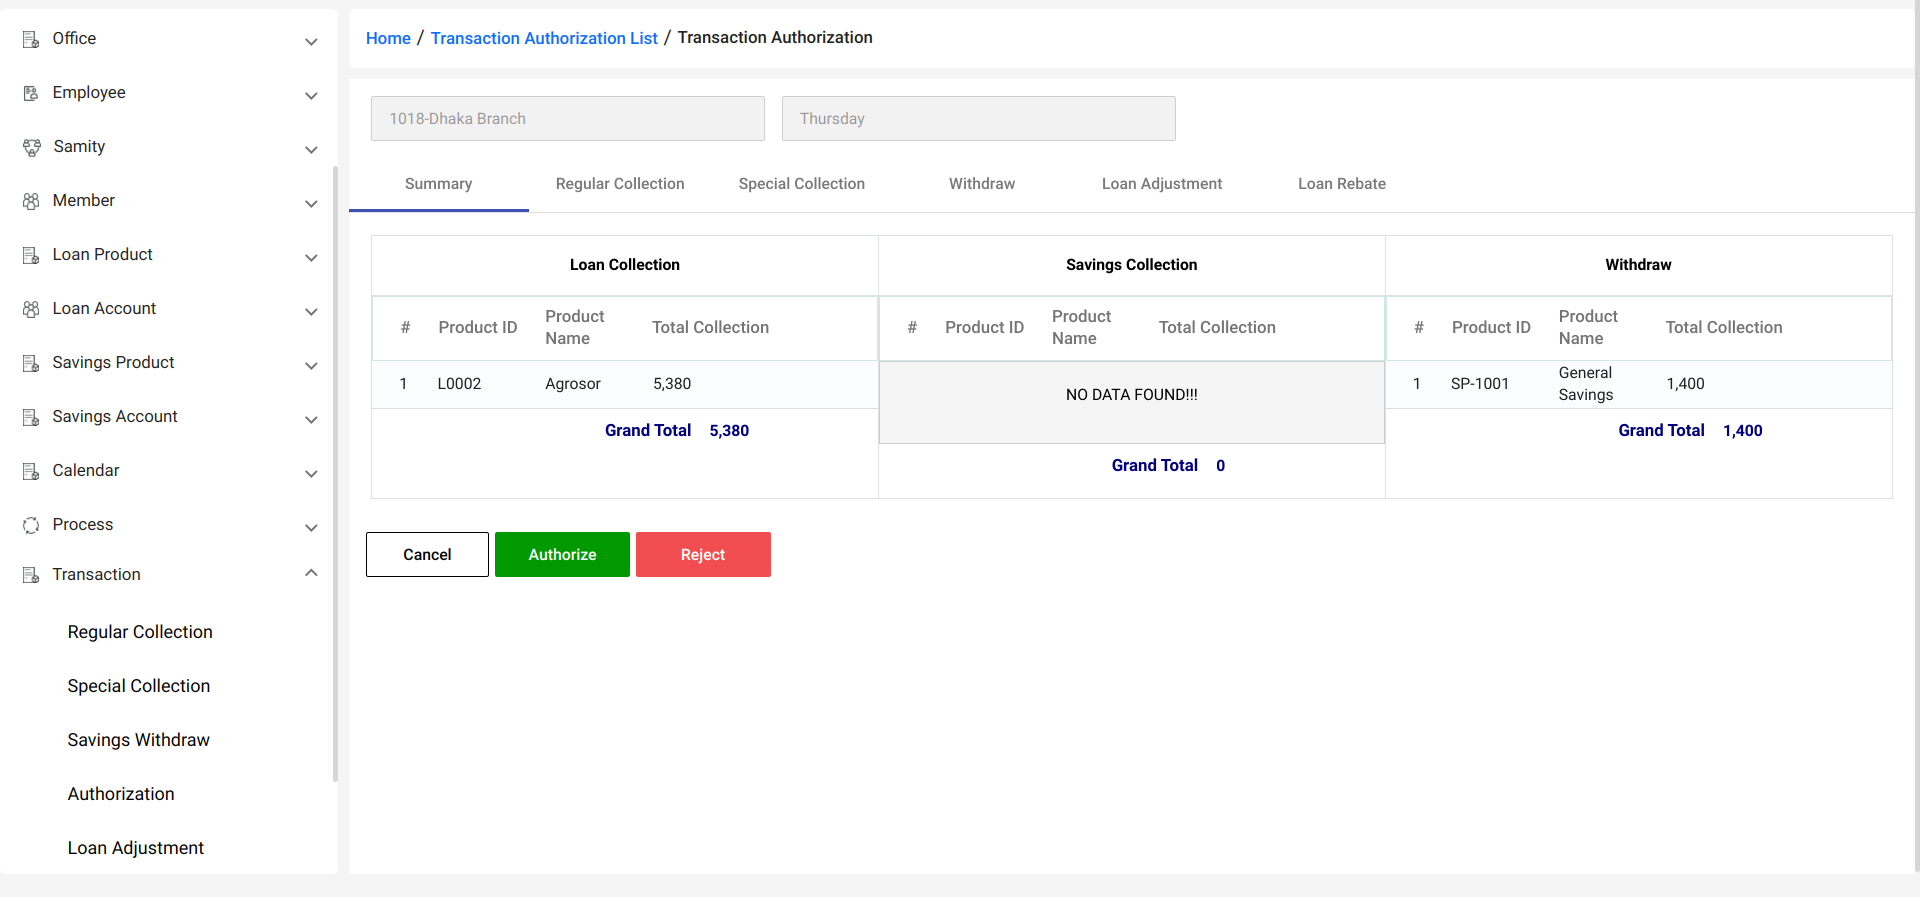Click the Savings Account sidebar icon

[x=31, y=417]
